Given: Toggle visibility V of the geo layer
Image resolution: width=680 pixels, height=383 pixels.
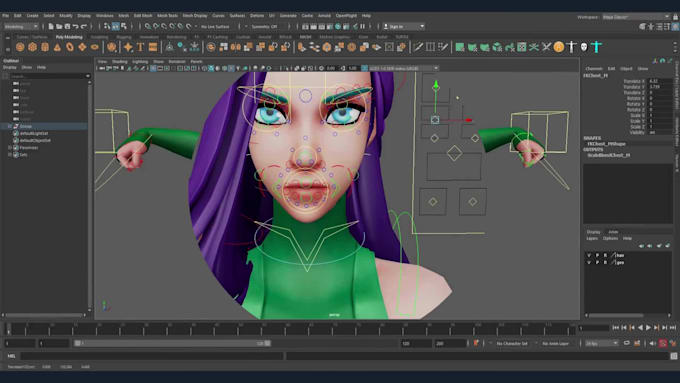Looking at the screenshot, I should tap(588, 262).
